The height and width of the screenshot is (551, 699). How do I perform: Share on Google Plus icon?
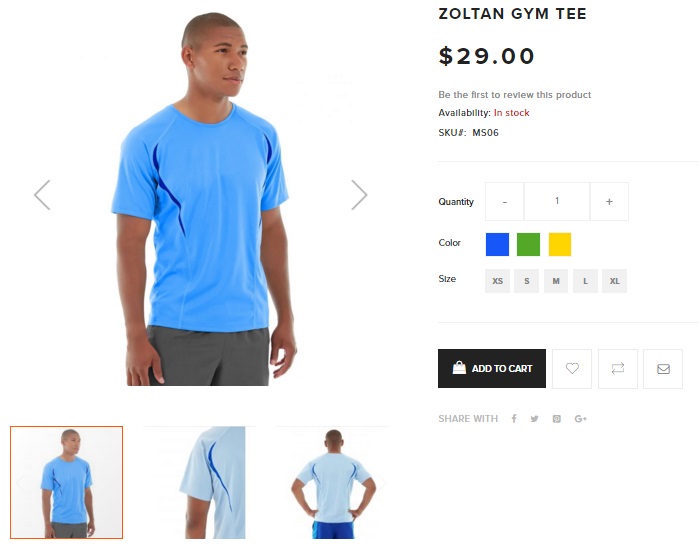pos(580,419)
